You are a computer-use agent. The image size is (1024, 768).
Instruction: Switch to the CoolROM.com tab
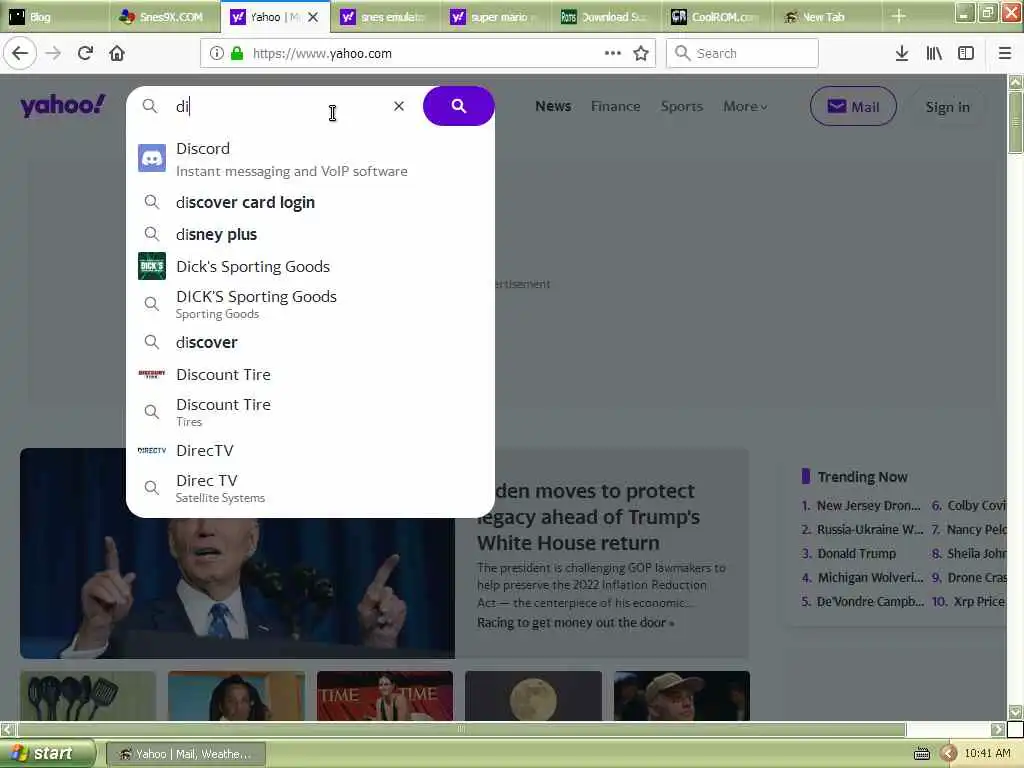pos(716,17)
